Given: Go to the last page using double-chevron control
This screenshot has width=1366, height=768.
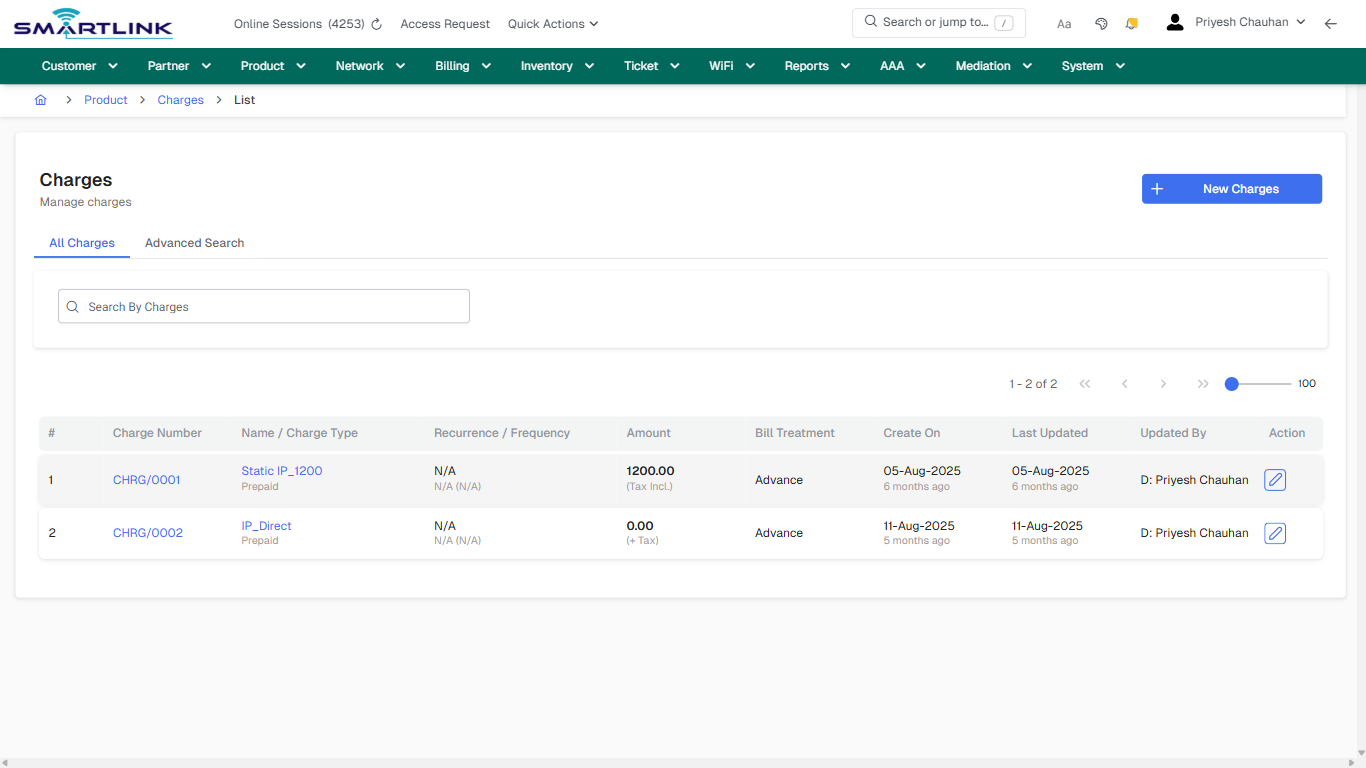Looking at the screenshot, I should click(x=1203, y=383).
